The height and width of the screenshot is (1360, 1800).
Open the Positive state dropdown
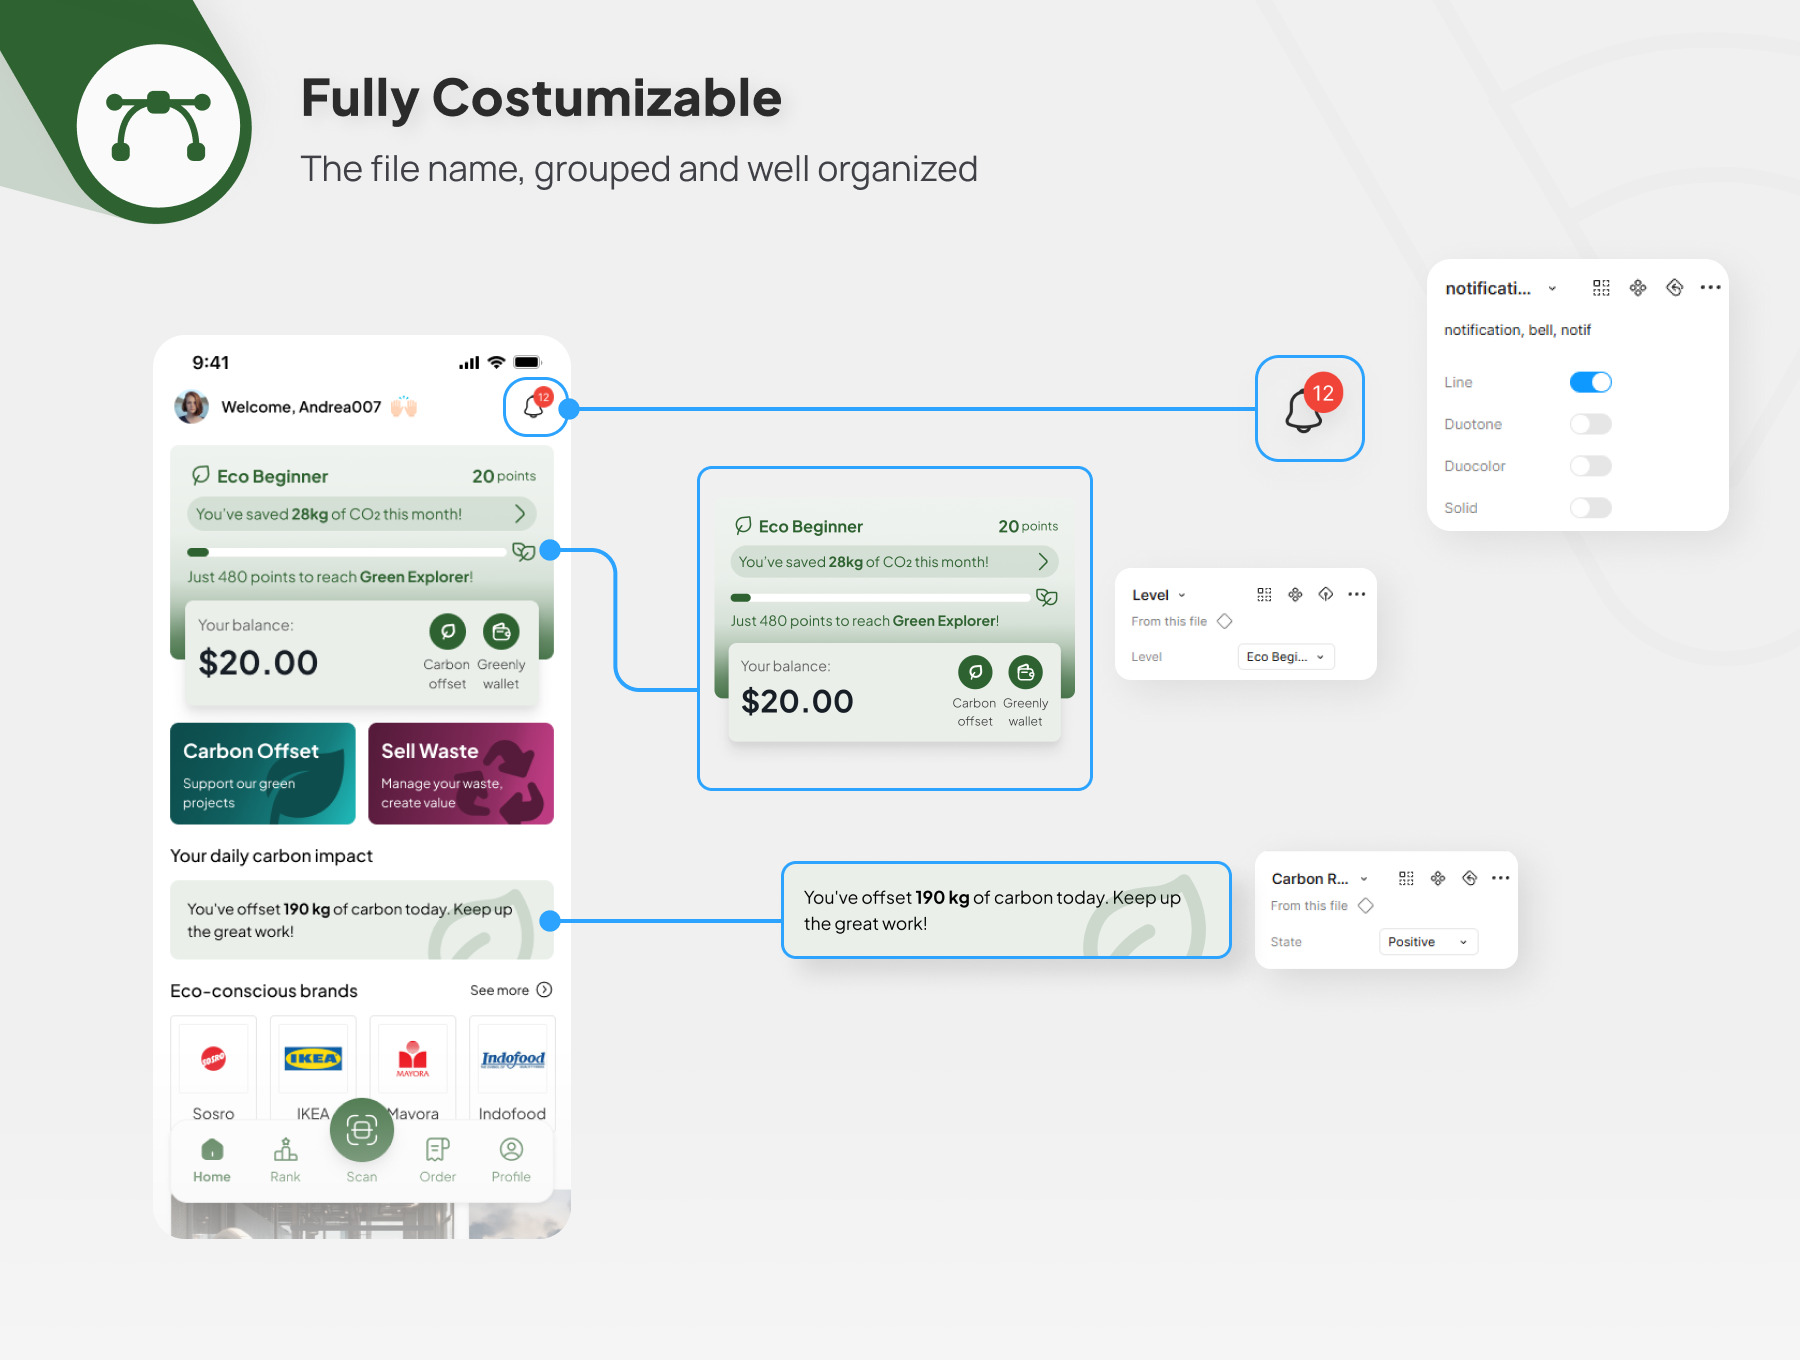[x=1428, y=942]
